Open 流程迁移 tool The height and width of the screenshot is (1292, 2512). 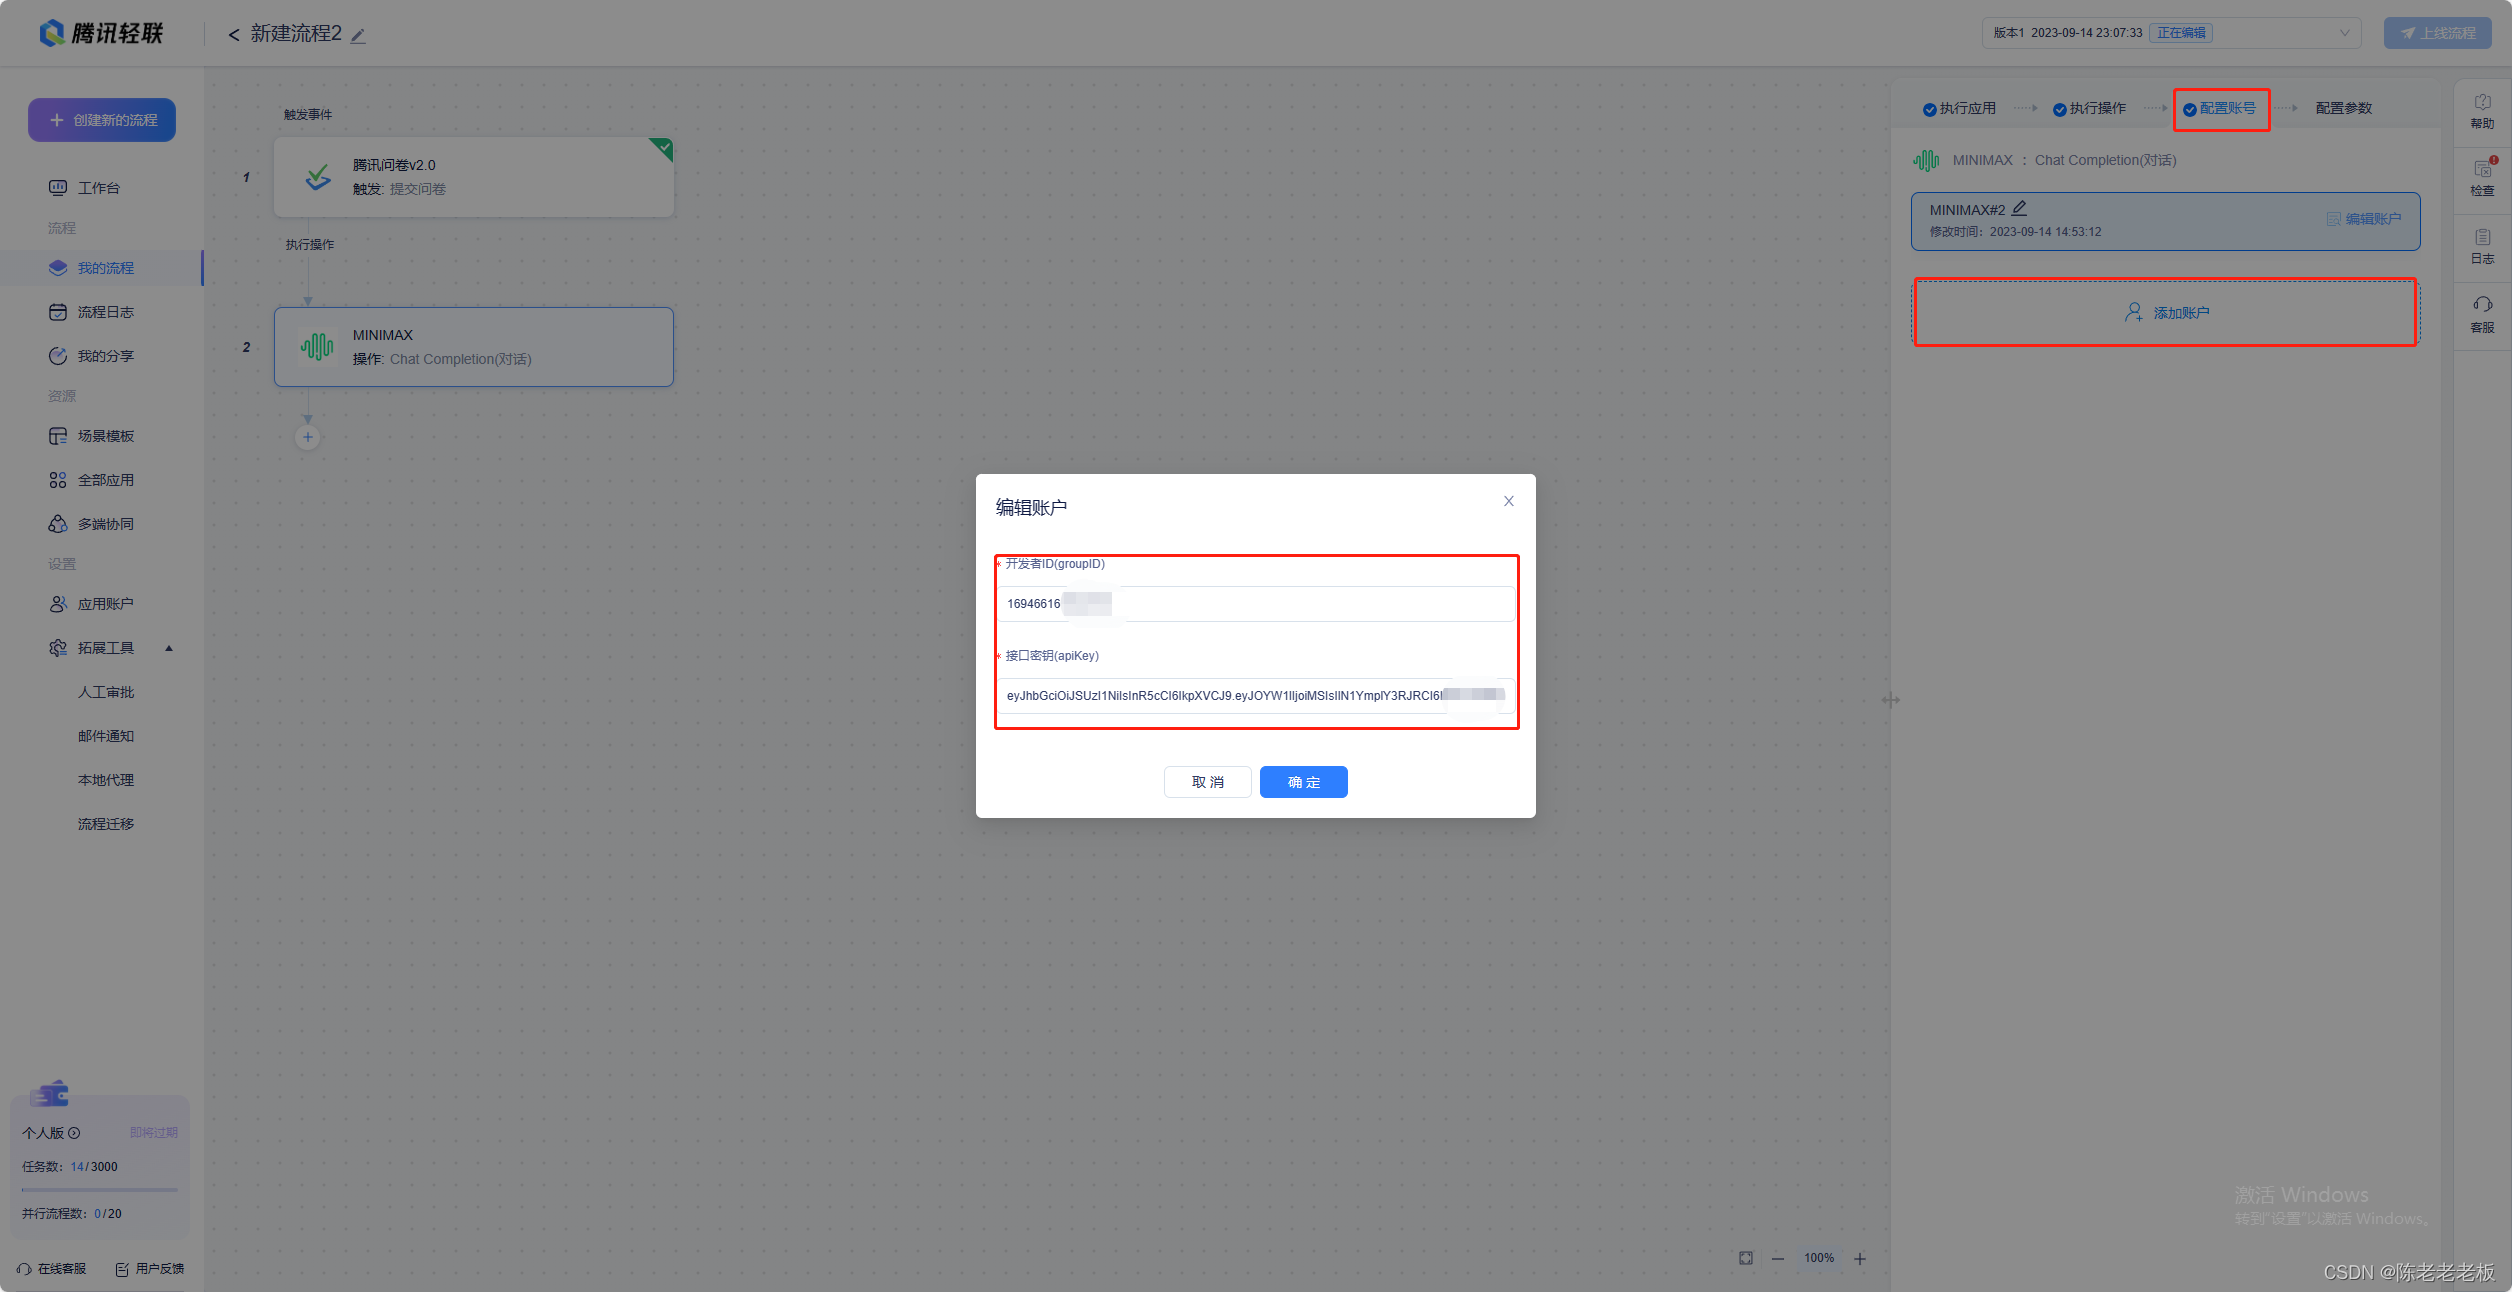click(106, 824)
